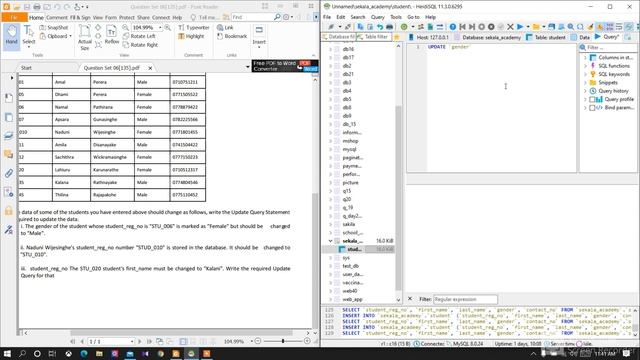Open the Comment ribbon tab in Foxit

point(57,18)
